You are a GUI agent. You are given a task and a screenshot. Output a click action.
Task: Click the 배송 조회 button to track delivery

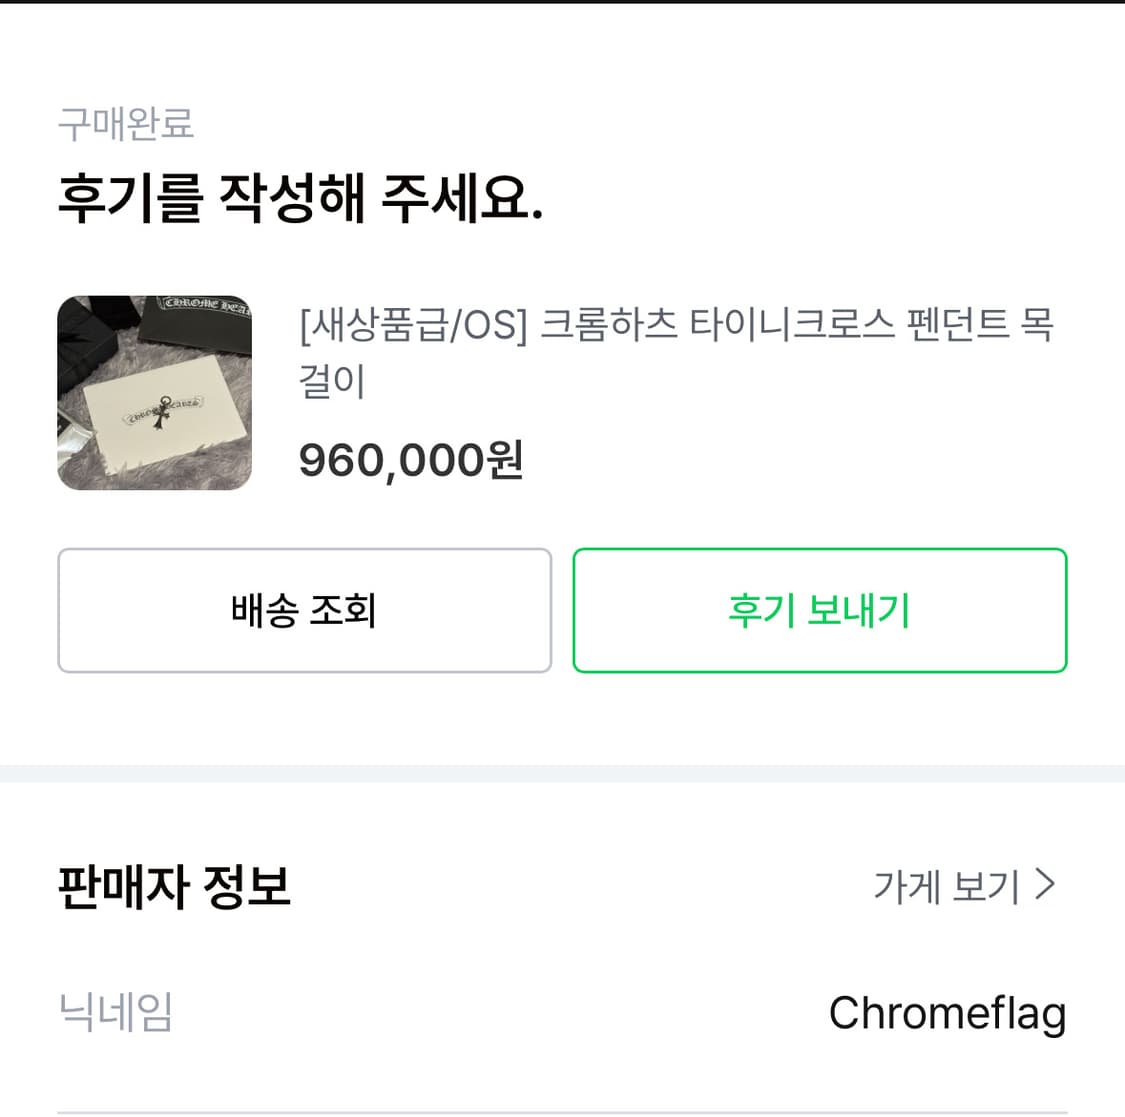[x=304, y=610]
